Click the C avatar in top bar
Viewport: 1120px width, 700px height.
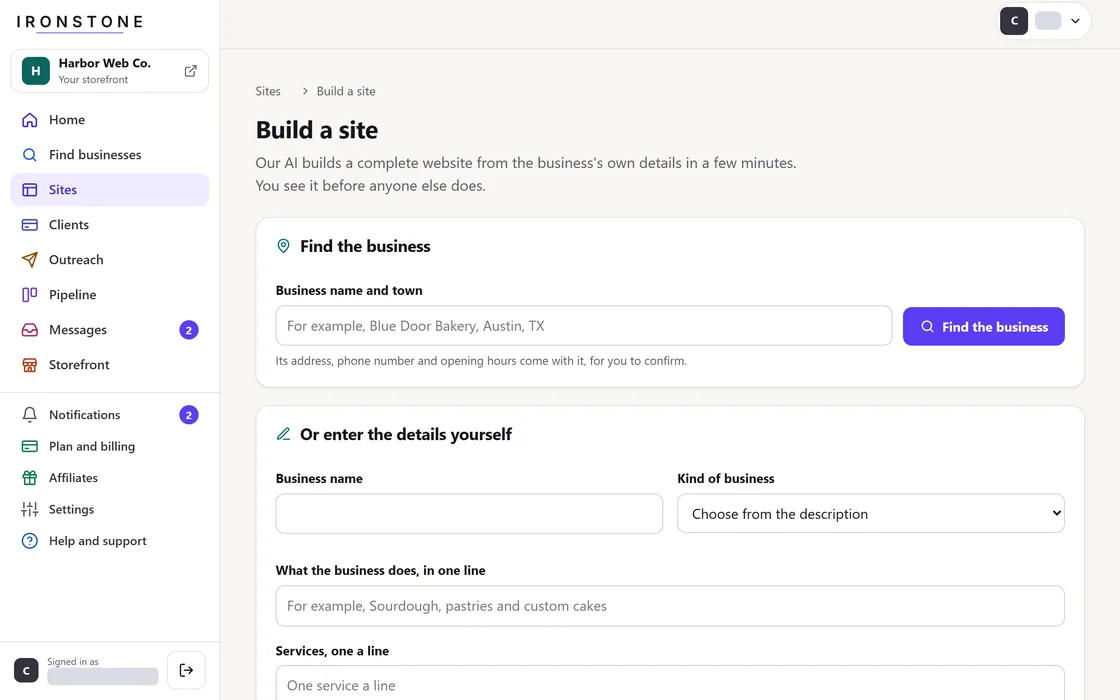[x=1014, y=21]
